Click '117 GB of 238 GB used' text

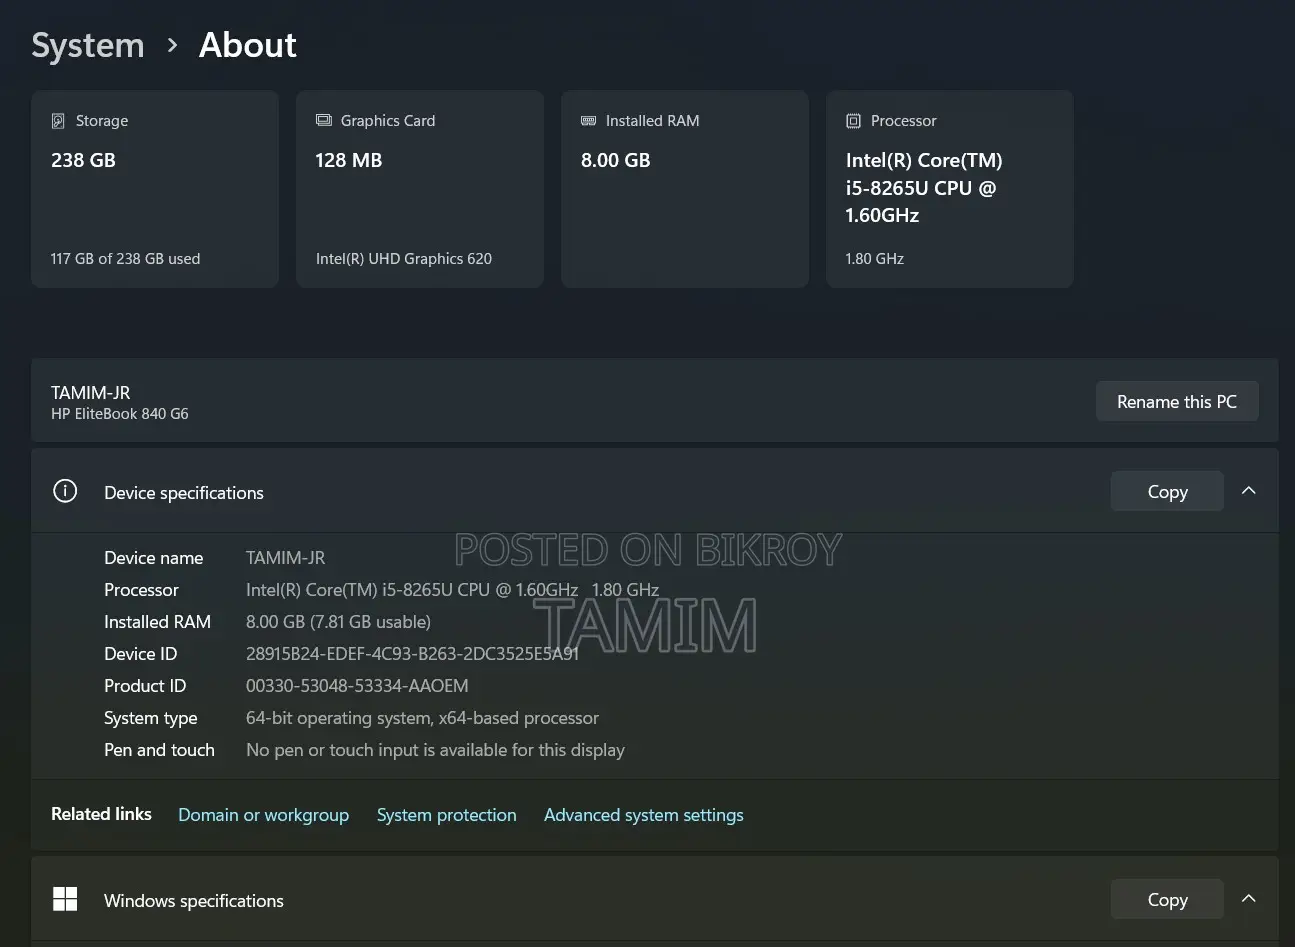click(126, 259)
